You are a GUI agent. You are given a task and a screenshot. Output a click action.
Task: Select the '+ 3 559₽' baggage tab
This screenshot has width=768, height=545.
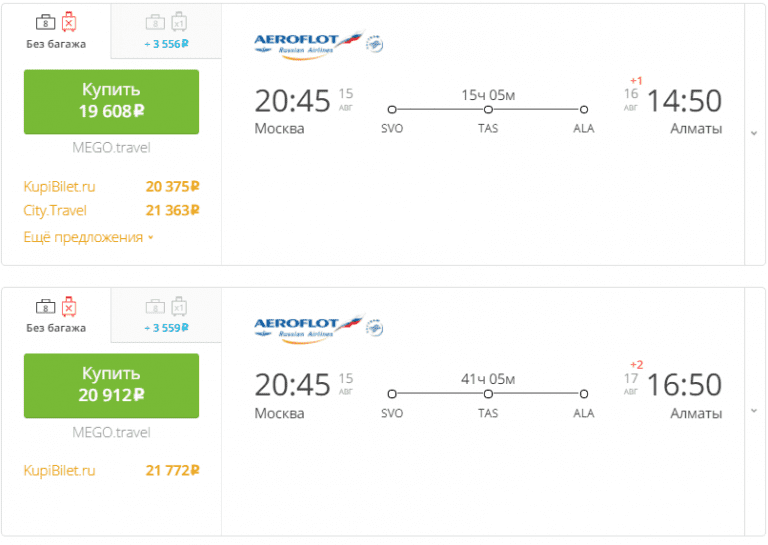pos(166,315)
